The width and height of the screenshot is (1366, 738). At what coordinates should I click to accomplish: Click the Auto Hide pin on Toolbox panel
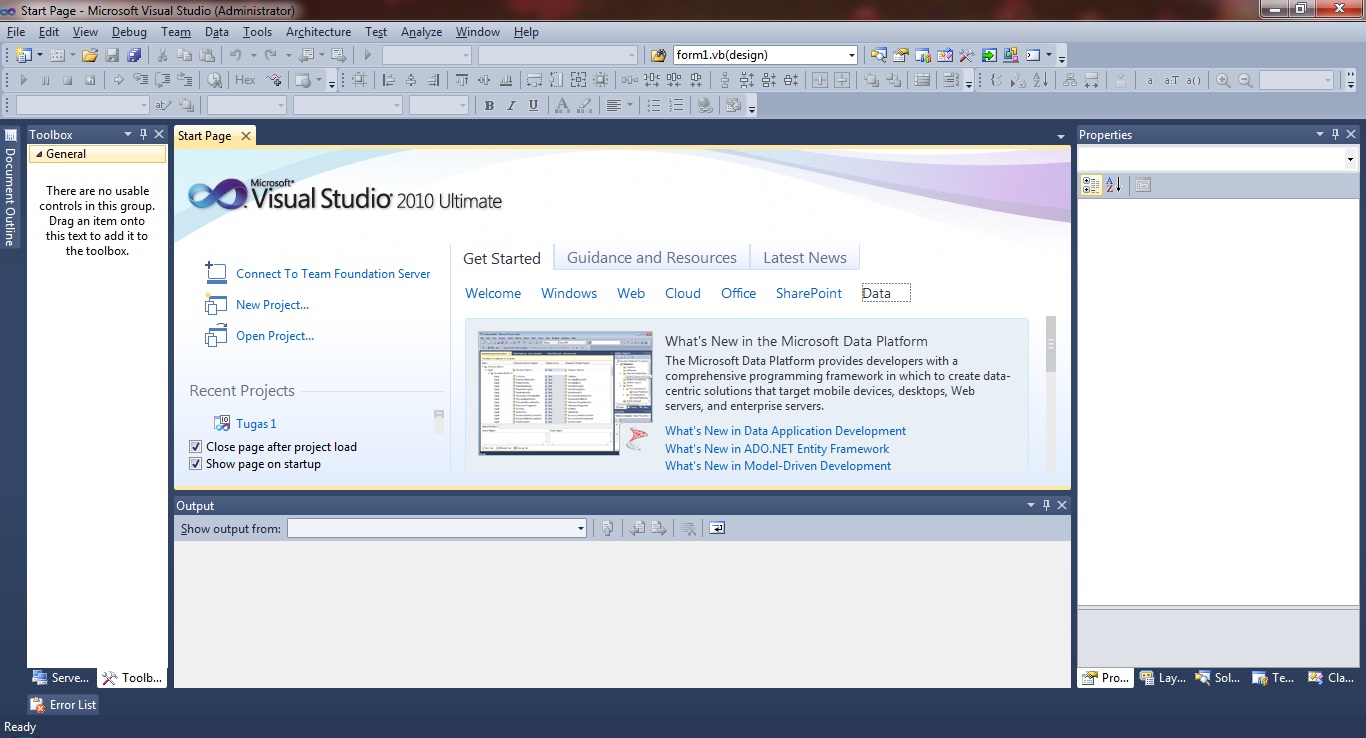[x=143, y=134]
